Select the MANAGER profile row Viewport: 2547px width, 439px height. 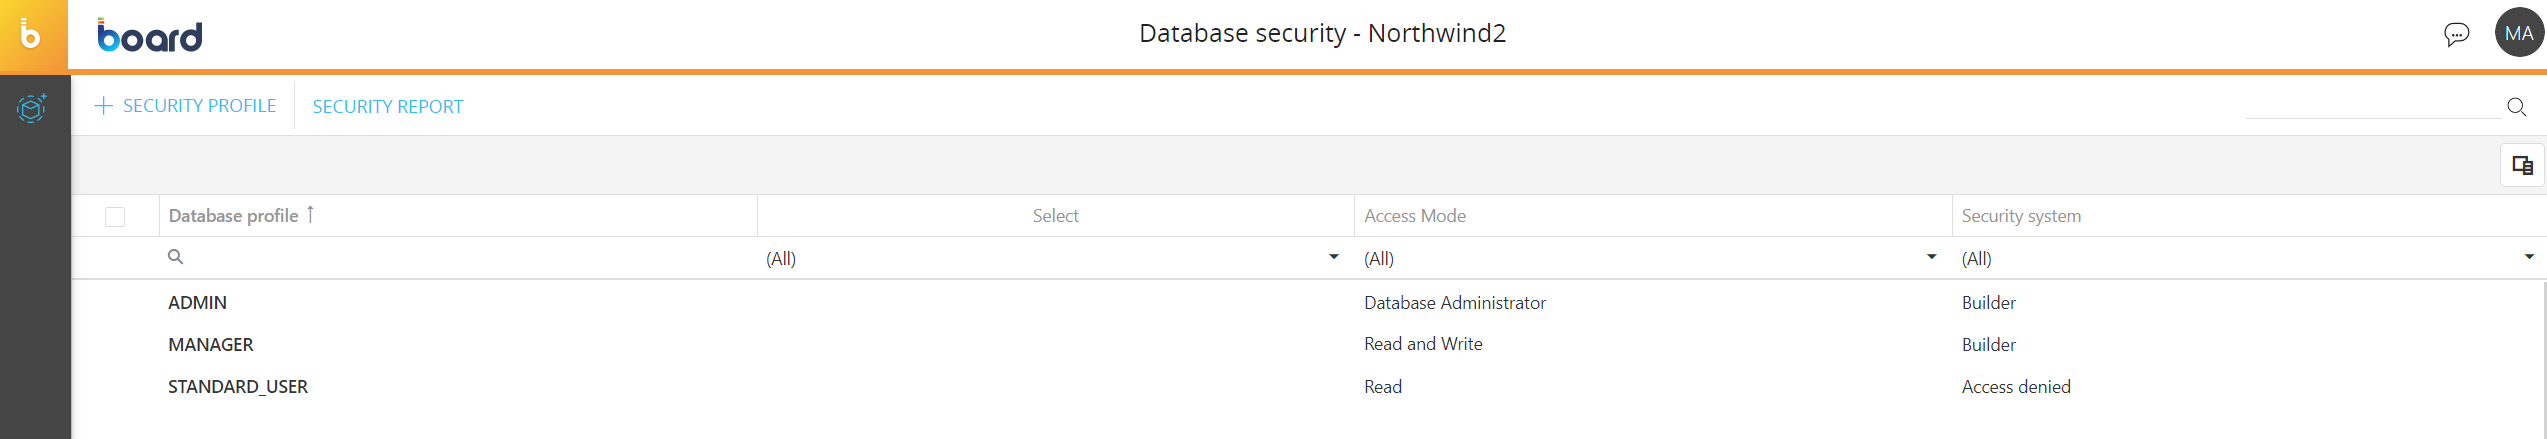coord(210,345)
